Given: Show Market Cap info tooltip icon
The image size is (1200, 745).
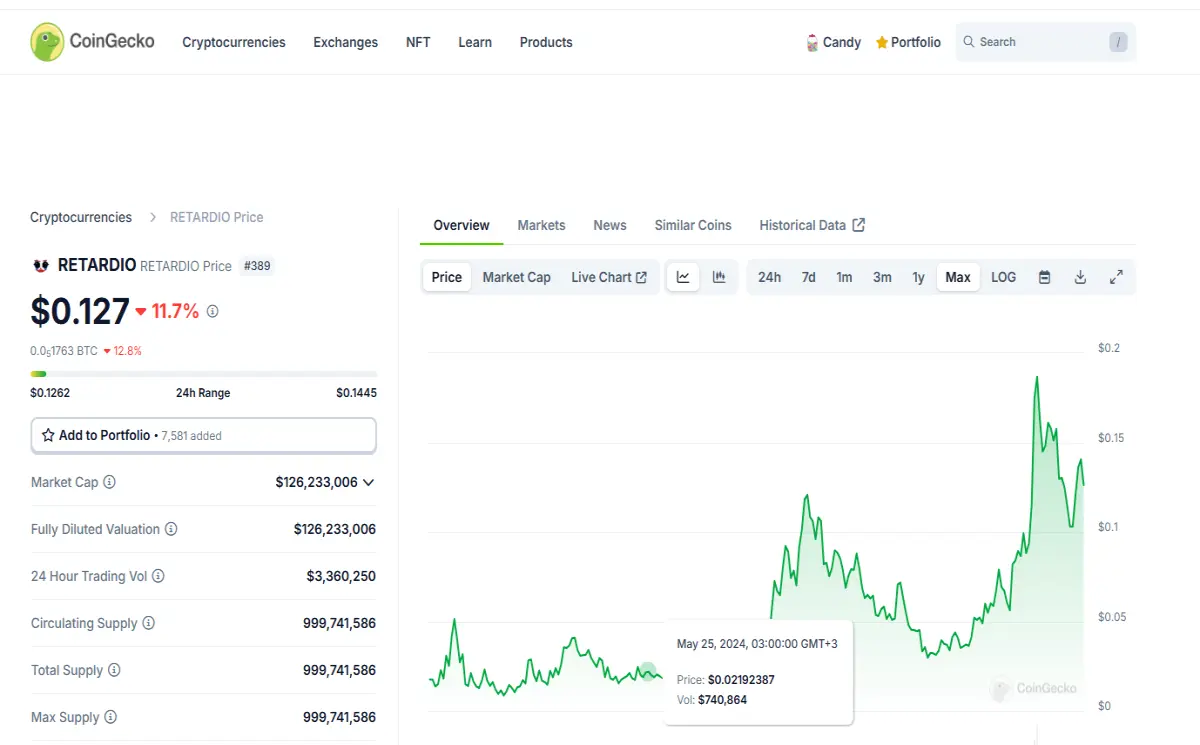Looking at the screenshot, I should click(x=109, y=482).
